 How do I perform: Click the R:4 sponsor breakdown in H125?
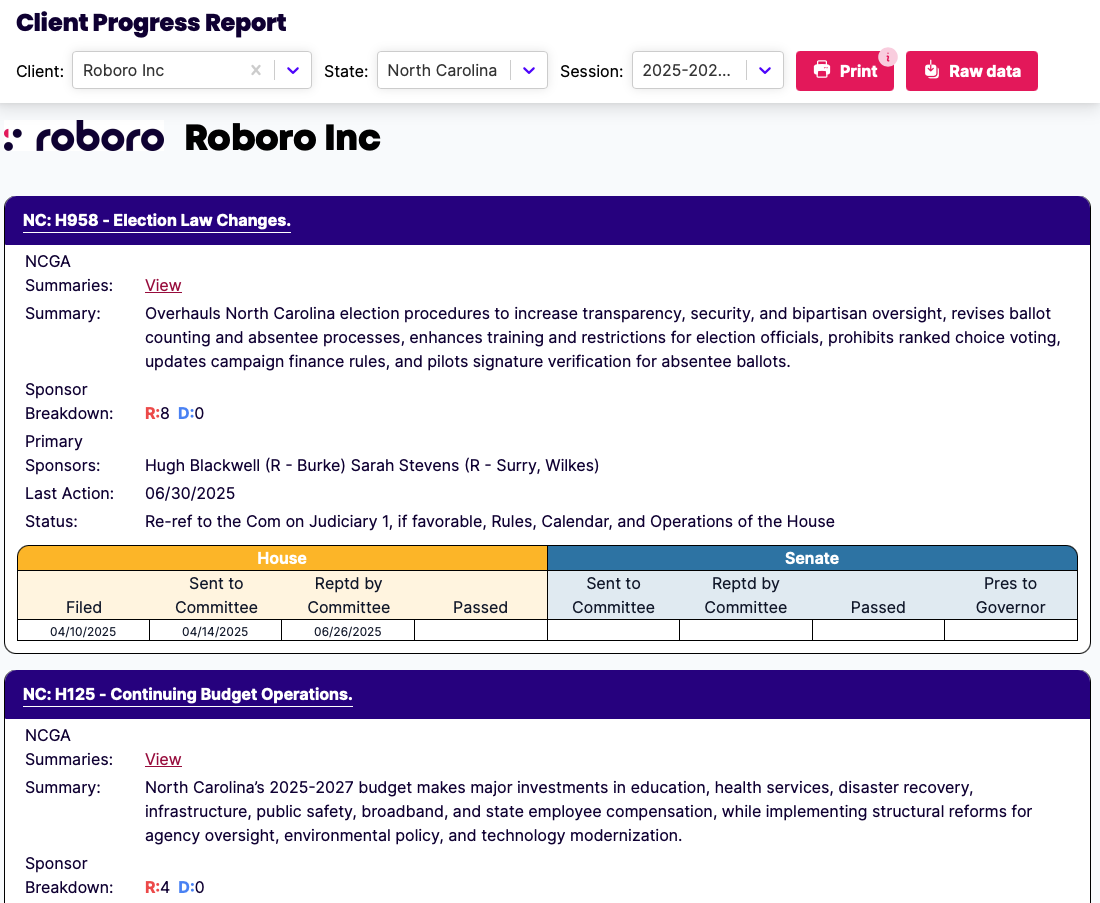[157, 888]
